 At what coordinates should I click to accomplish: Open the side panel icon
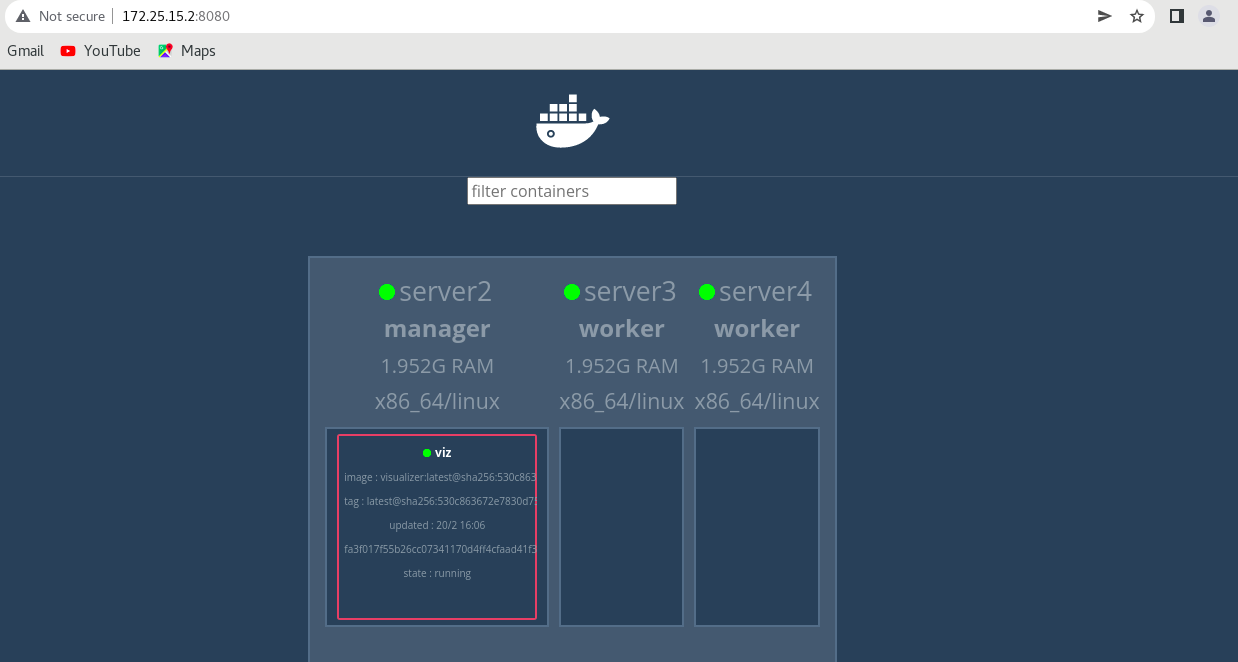point(1177,16)
